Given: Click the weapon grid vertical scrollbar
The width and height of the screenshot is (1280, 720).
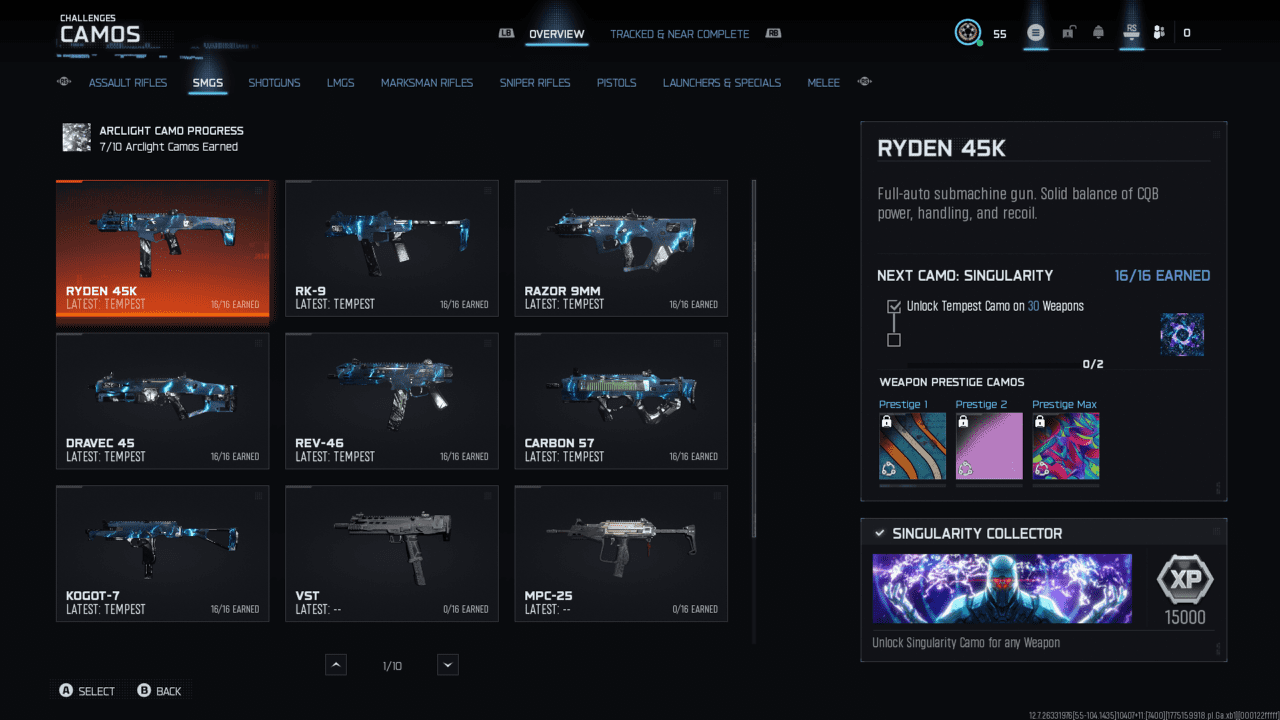Looking at the screenshot, I should tap(754, 358).
